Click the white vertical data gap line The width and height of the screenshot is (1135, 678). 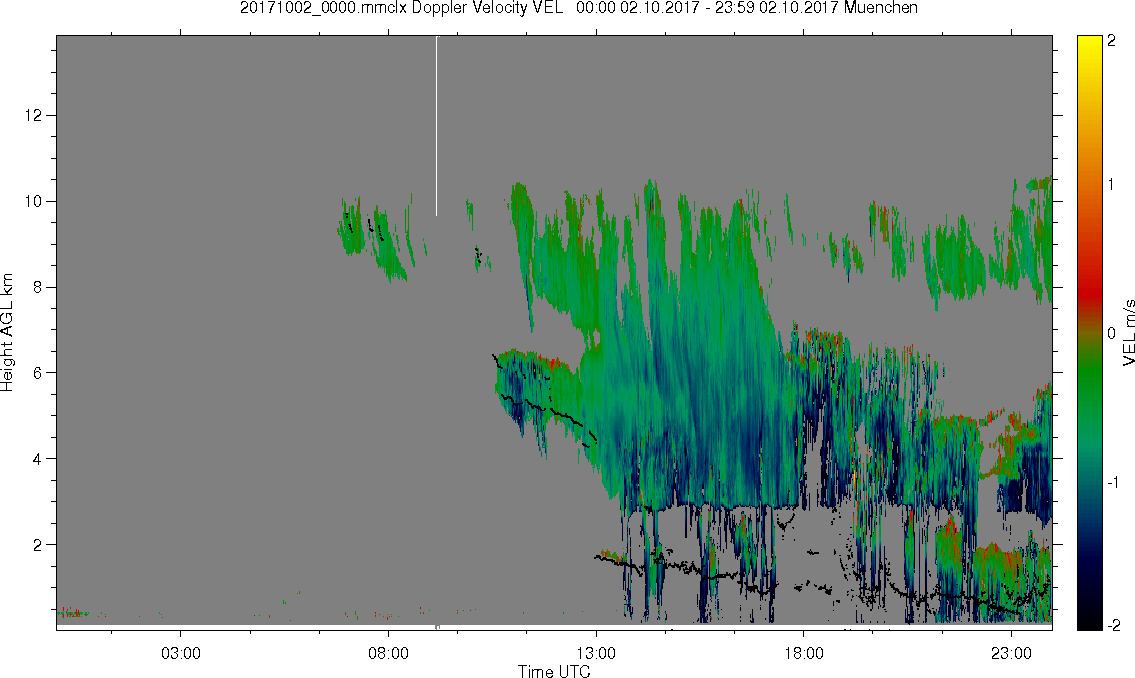[436, 126]
